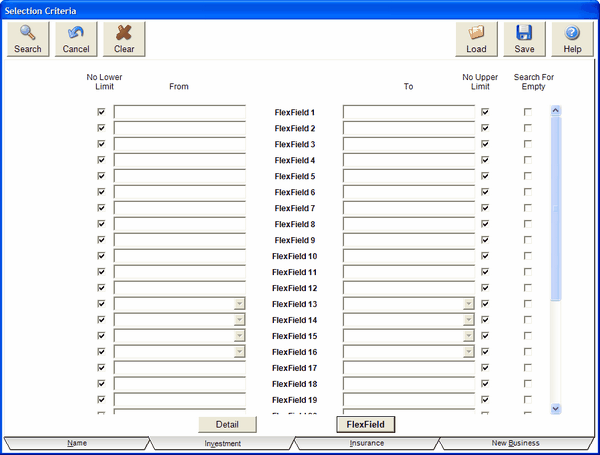600x455 pixels.
Task: Check Search For Empty for FlexField 19
Action: pos(528,400)
